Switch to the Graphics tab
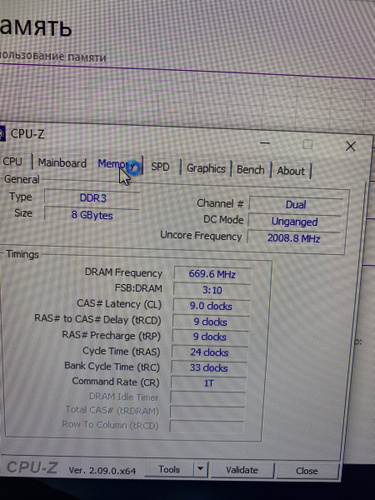Image resolution: width=375 pixels, height=500 pixels. tap(206, 168)
